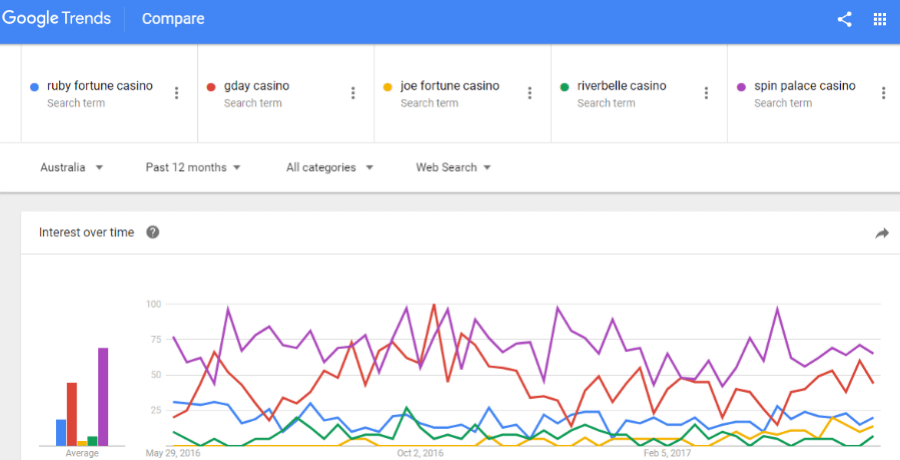Screen dimensions: 900x460
Task: Open more options for spin palace casino
Action: coord(883,92)
